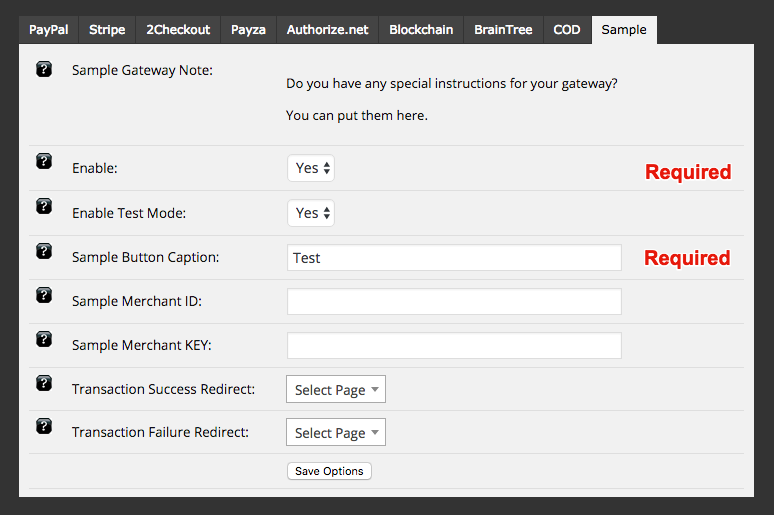Click the 'Sample Gateway Note:' label
Image resolution: width=774 pixels, height=515 pixels.
(142, 71)
